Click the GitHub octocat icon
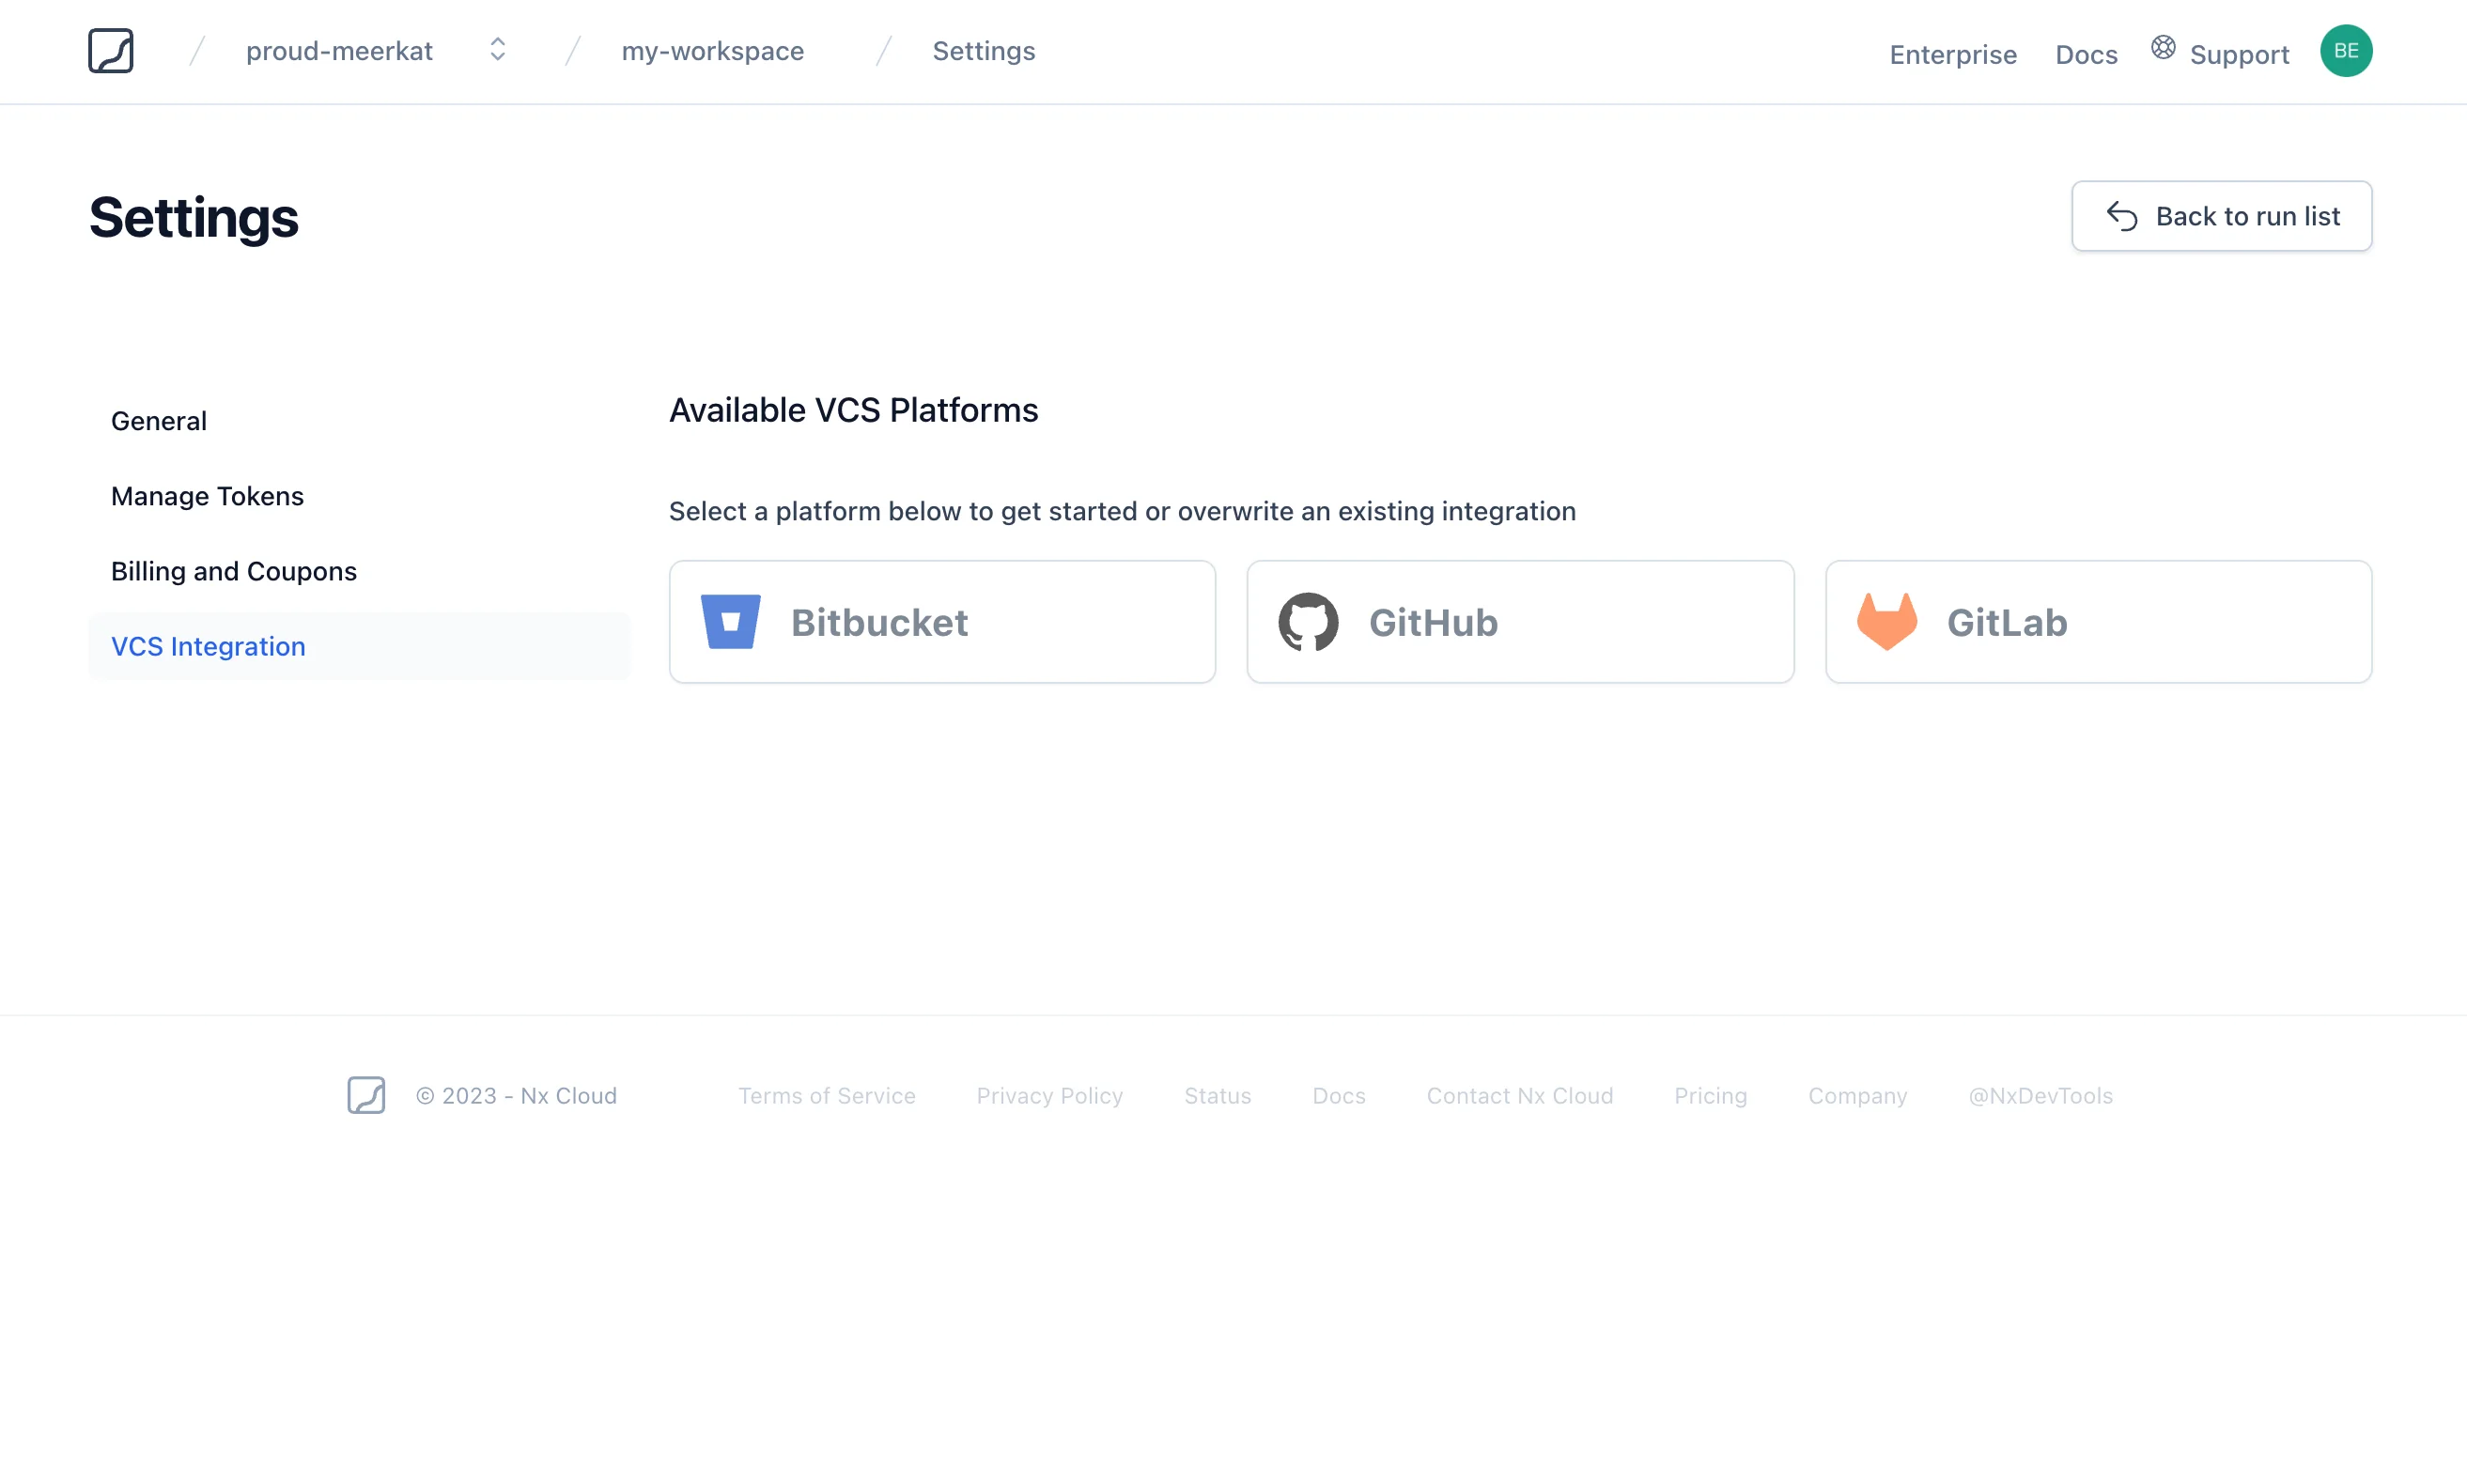 (1308, 621)
